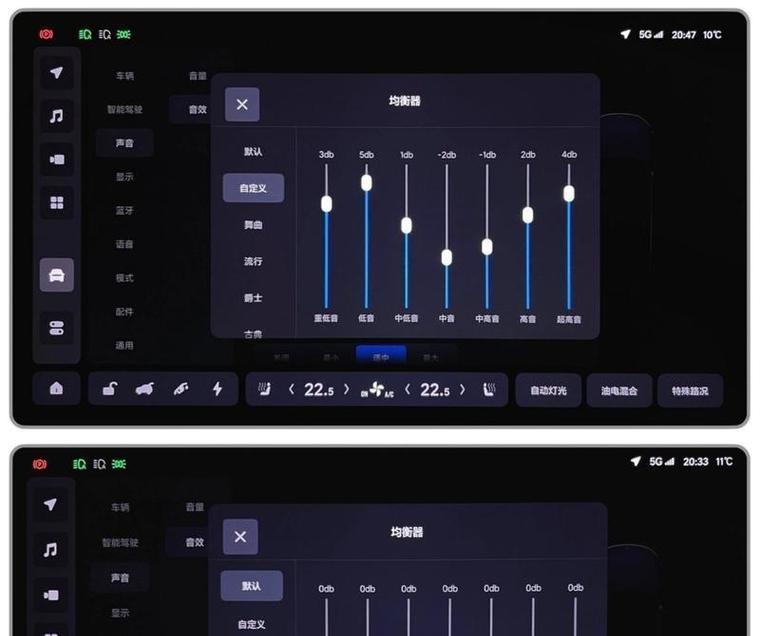Viewport: 760px width, 636px height.
Task: Open 声音 settings in upper screen menu
Action: [125, 143]
